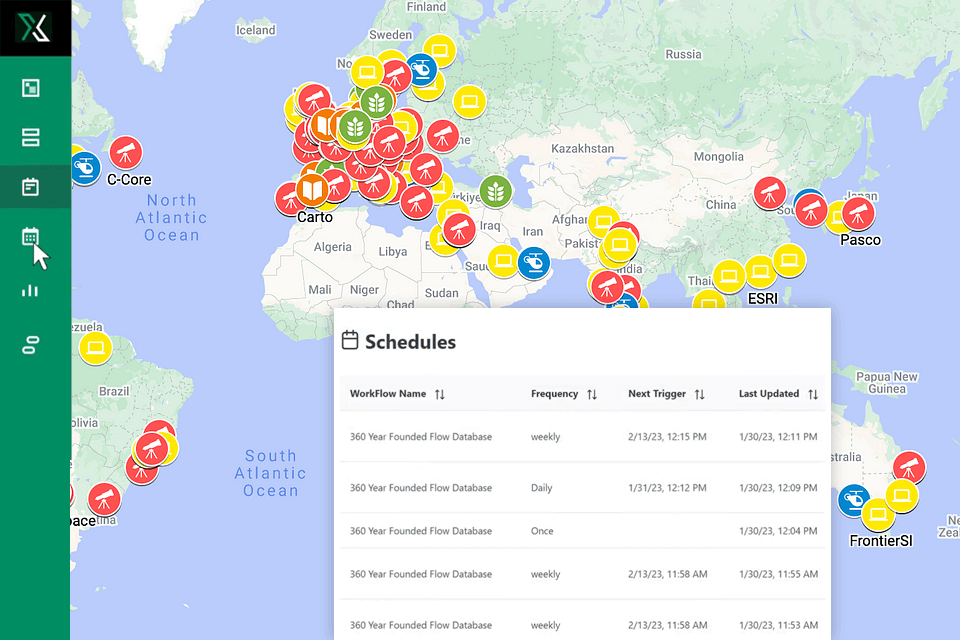This screenshot has width=960, height=640.
Task: Click the green wheat marker in northern Europe
Action: pyautogui.click(x=377, y=102)
